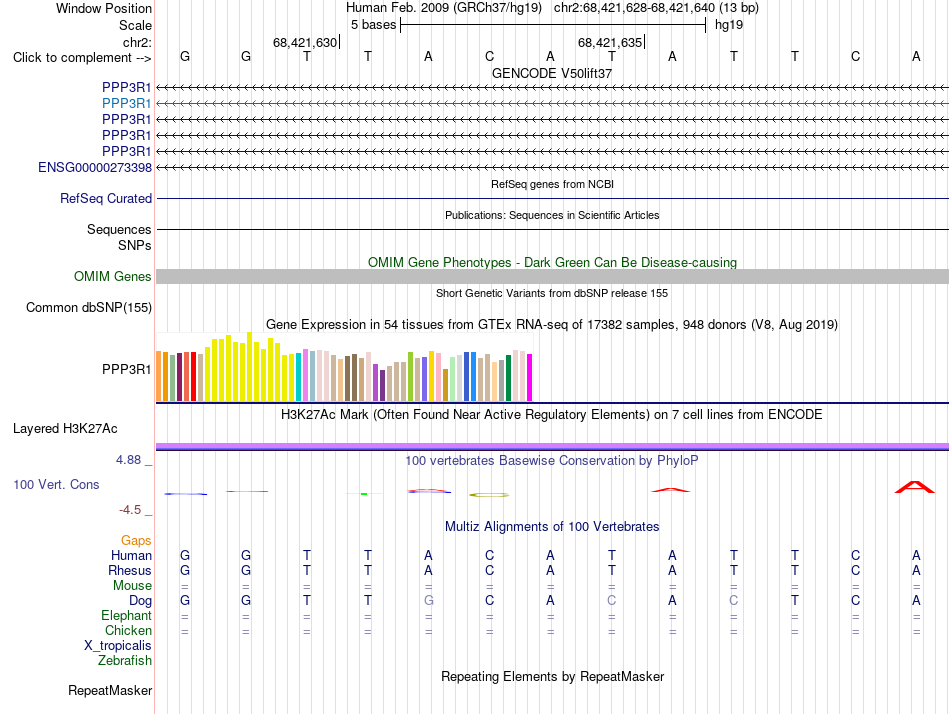
Task: Click the olive oval conservation glyph
Action: click(x=490, y=495)
